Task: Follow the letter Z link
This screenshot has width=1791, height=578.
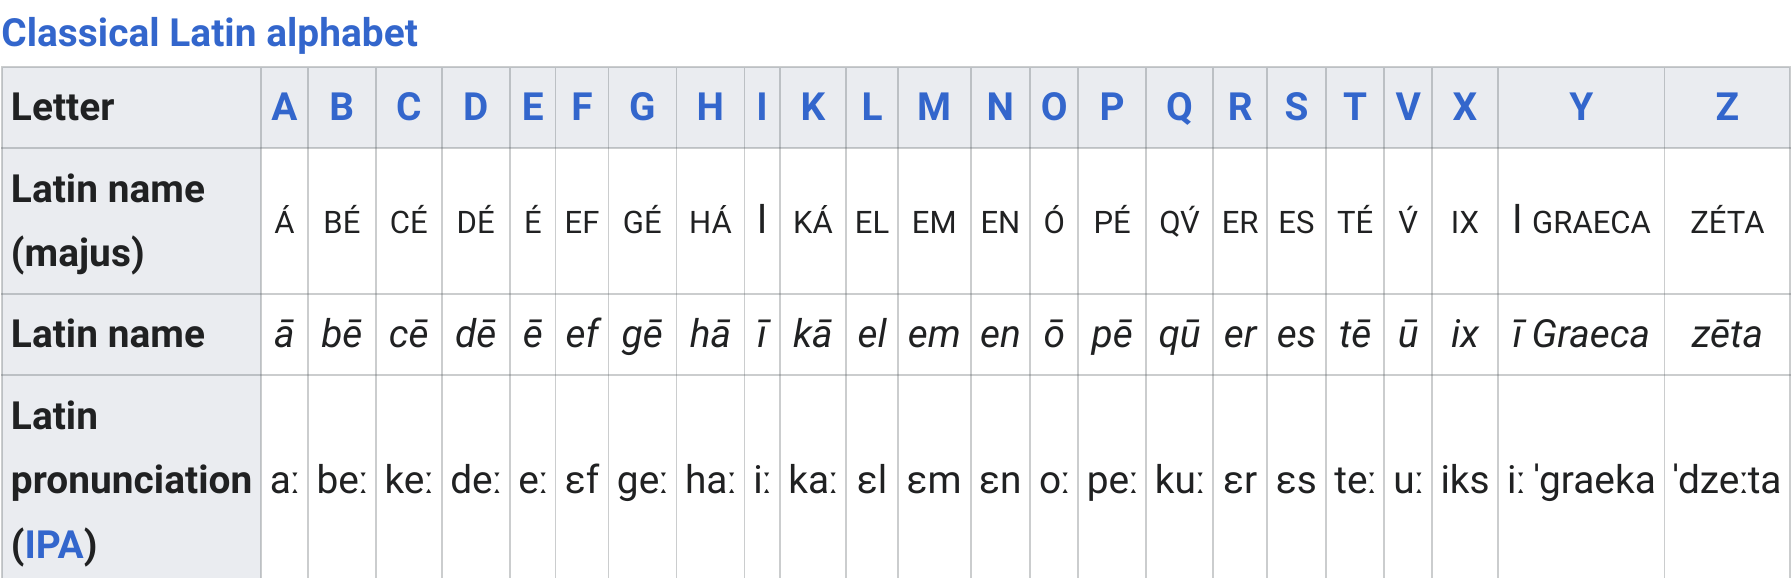Action: point(1727,107)
